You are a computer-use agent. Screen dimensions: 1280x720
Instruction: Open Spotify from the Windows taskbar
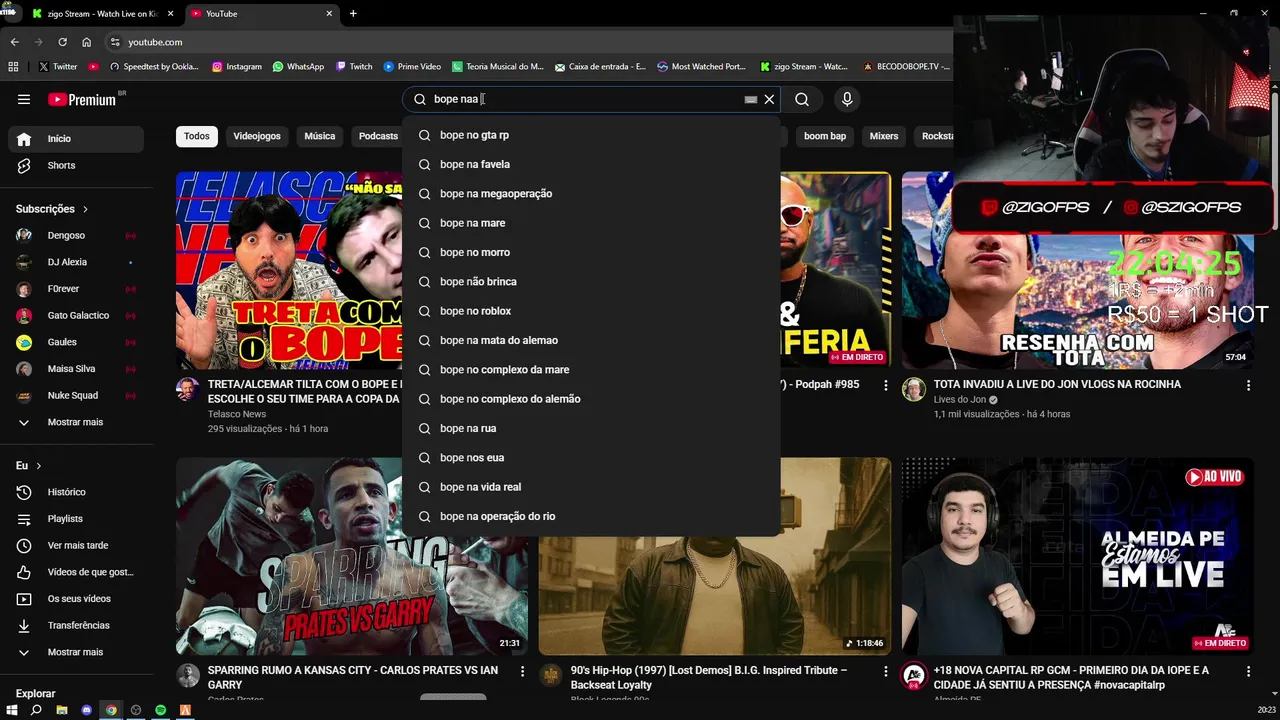coord(160,710)
